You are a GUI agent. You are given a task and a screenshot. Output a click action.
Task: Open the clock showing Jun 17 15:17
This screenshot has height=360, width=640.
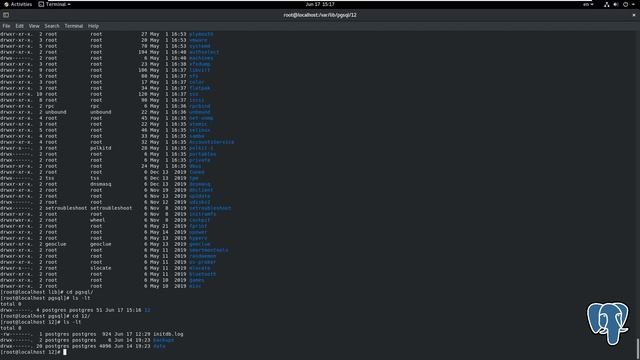coord(320,4)
